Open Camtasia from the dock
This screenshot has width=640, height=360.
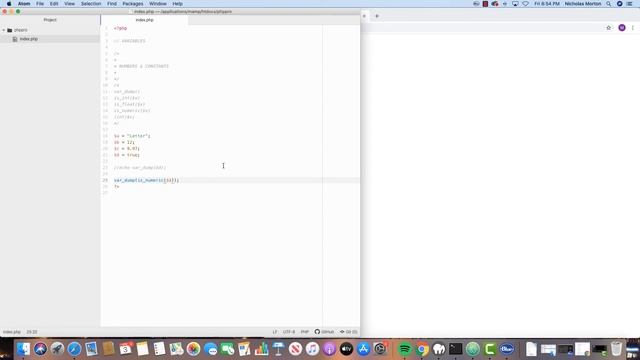[490, 349]
